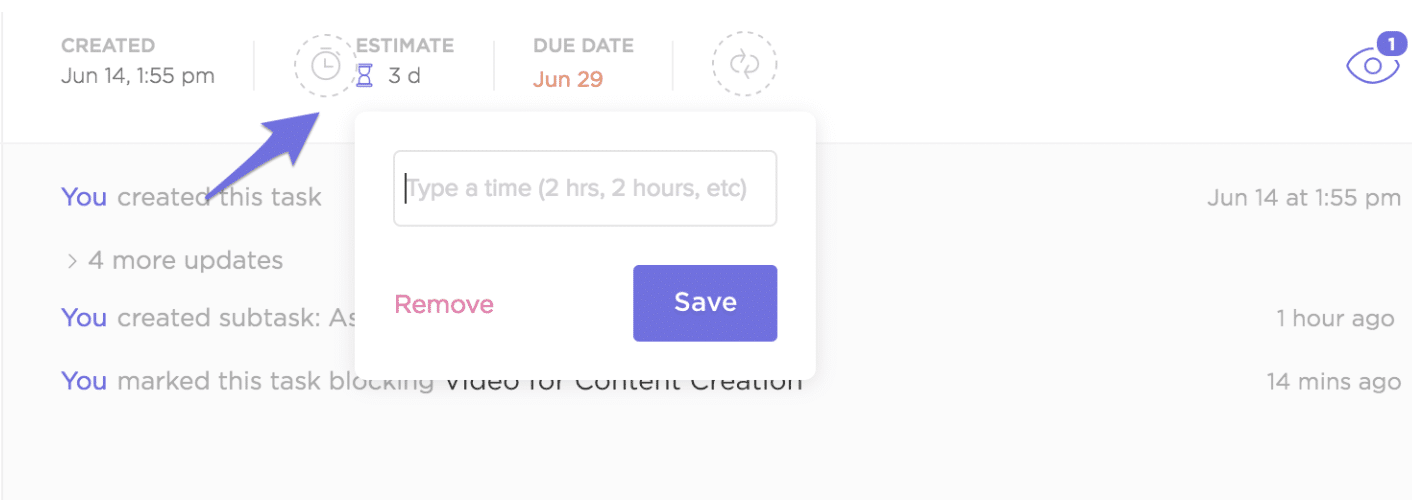Viewport: 1412px width, 500px height.
Task: Remove the current time estimate
Action: point(444,304)
